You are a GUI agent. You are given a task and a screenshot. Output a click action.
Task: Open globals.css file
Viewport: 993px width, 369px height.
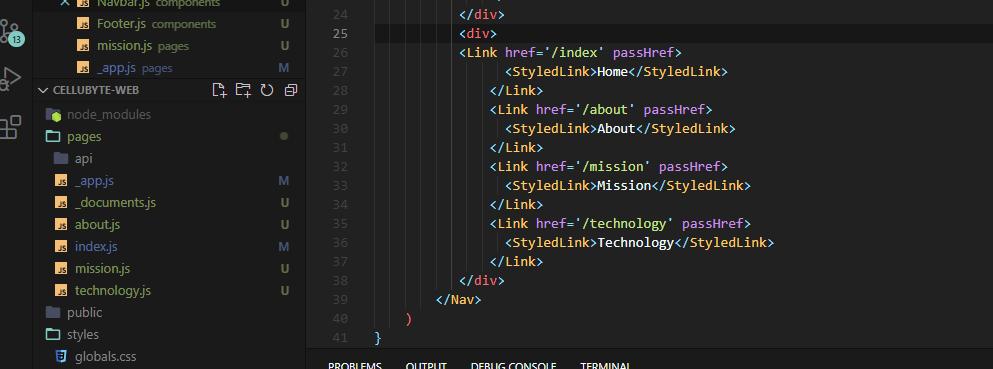pos(105,356)
